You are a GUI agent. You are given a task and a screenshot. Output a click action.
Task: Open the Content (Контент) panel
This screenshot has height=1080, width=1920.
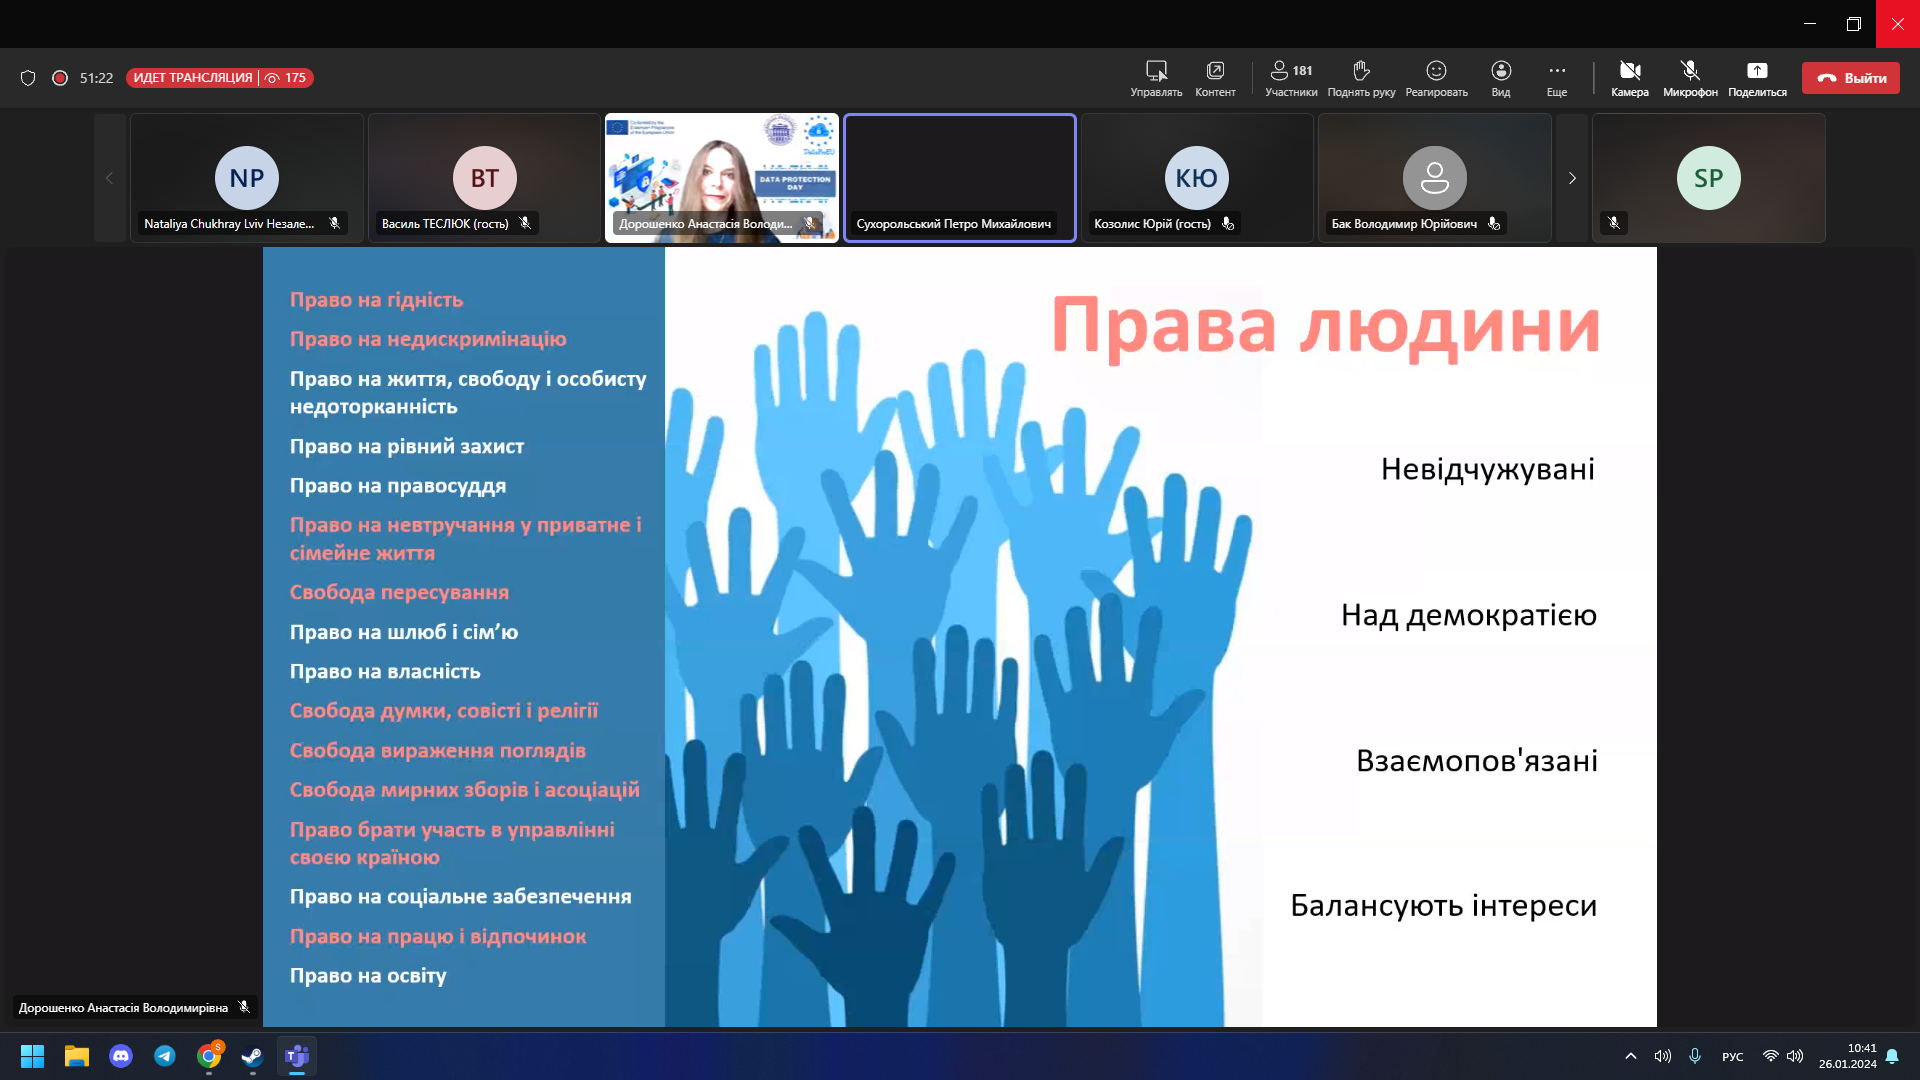coord(1215,78)
